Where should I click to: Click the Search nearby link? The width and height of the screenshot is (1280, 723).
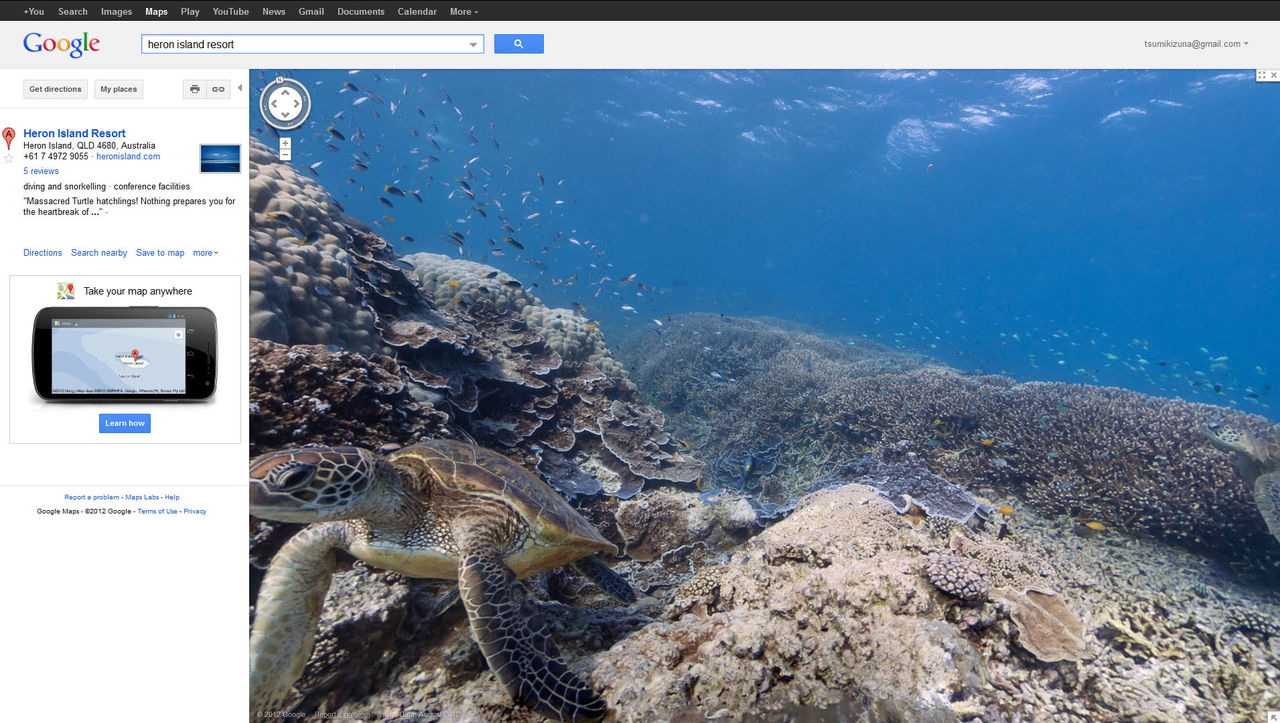(99, 253)
